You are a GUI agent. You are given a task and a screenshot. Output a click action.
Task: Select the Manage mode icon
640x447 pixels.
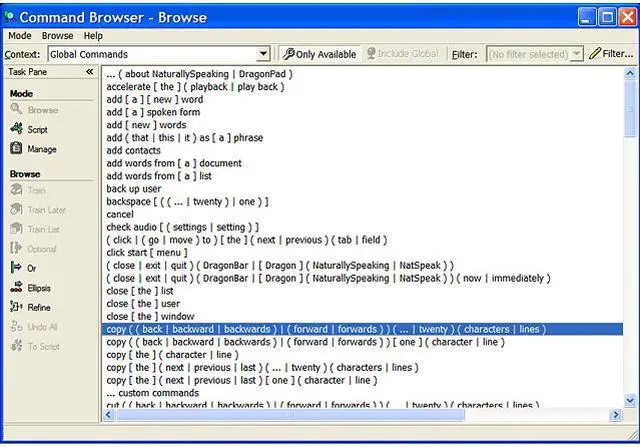point(16,149)
